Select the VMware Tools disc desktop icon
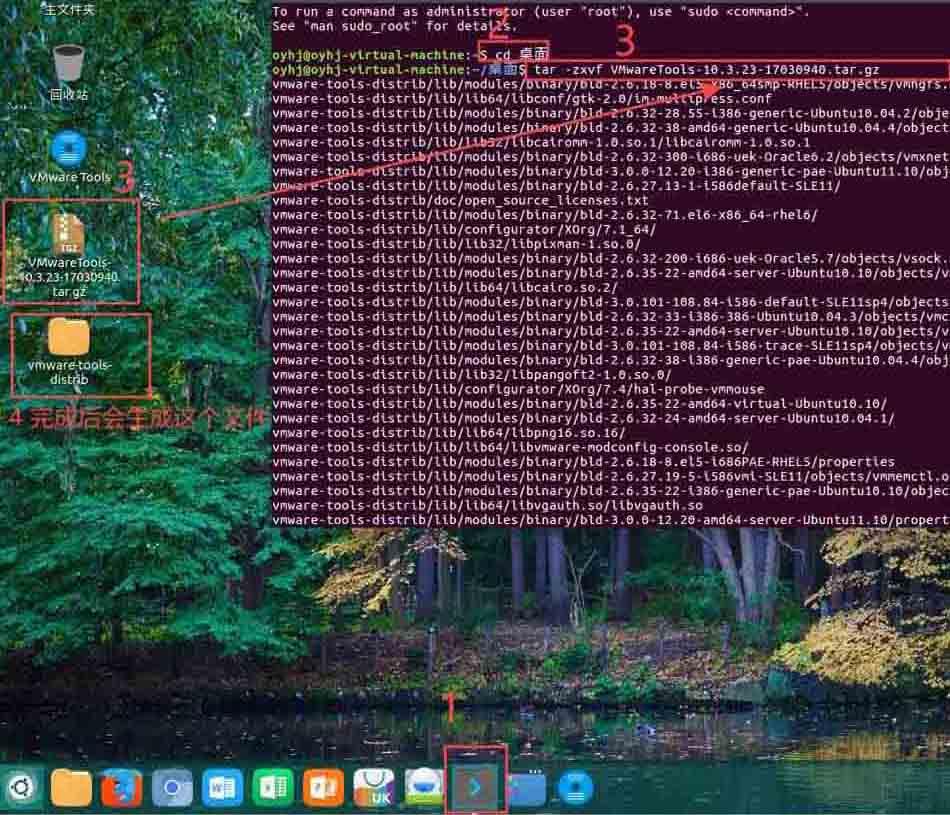The width and height of the screenshot is (950, 815). point(70,156)
